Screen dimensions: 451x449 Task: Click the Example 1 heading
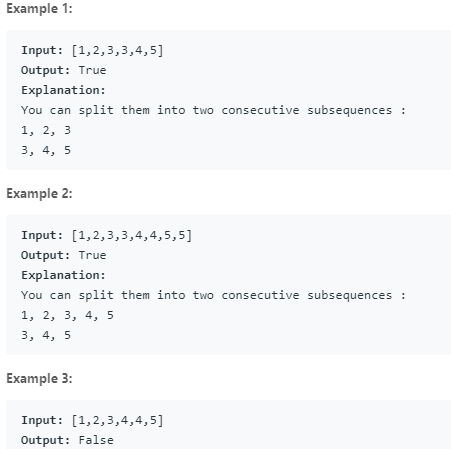39,9
